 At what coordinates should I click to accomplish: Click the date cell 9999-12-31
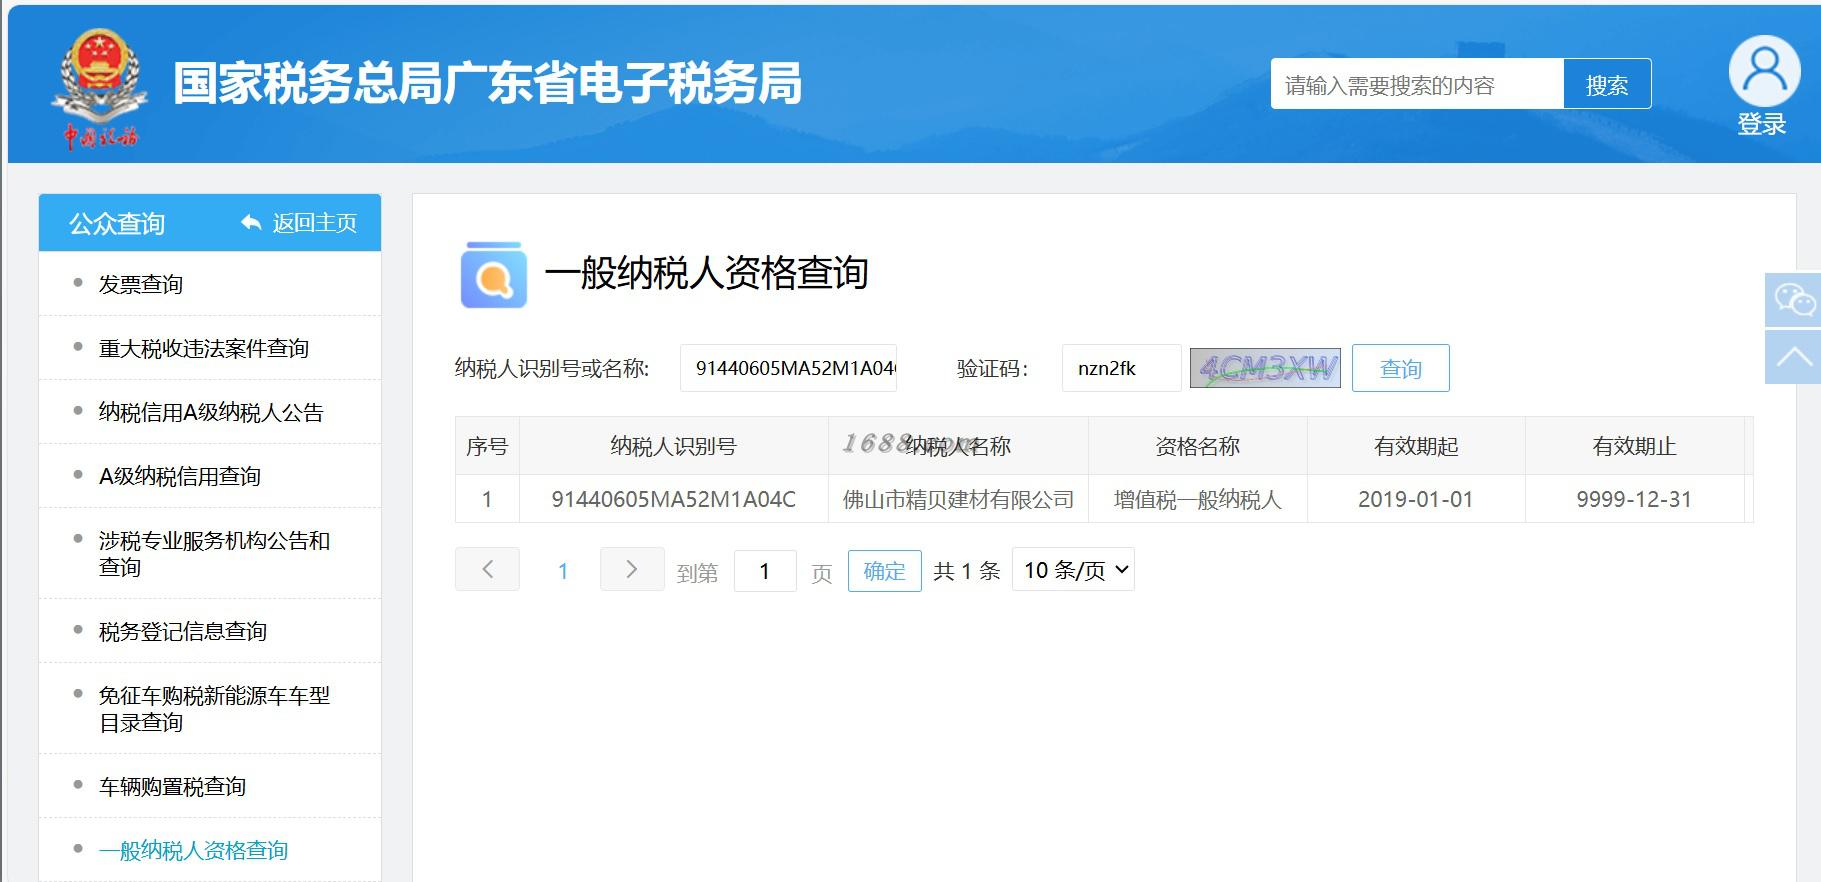tap(1634, 499)
